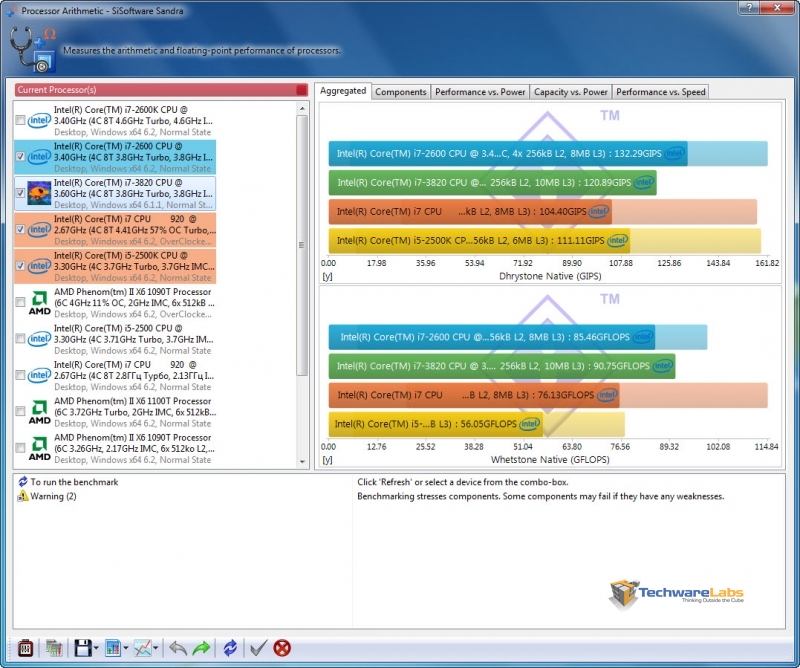Click the Intel logo on the 90.75GFLOPS bar

click(663, 366)
